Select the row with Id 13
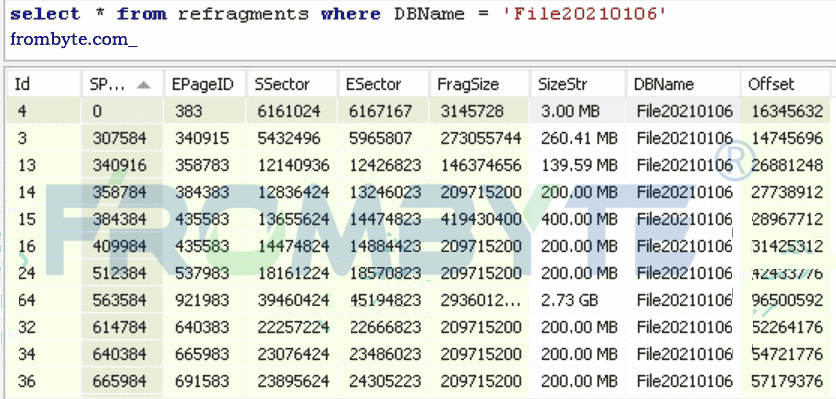836x399 pixels. [x=418, y=165]
